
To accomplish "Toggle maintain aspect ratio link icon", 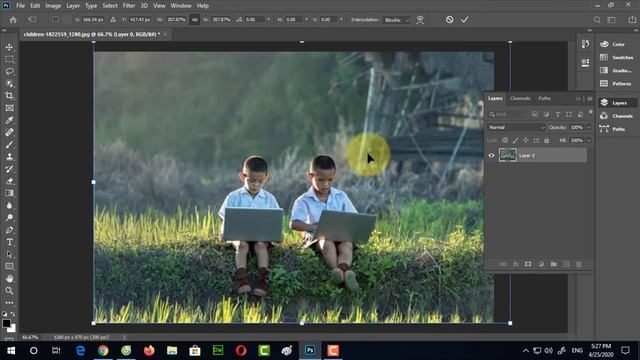I will (x=195, y=20).
